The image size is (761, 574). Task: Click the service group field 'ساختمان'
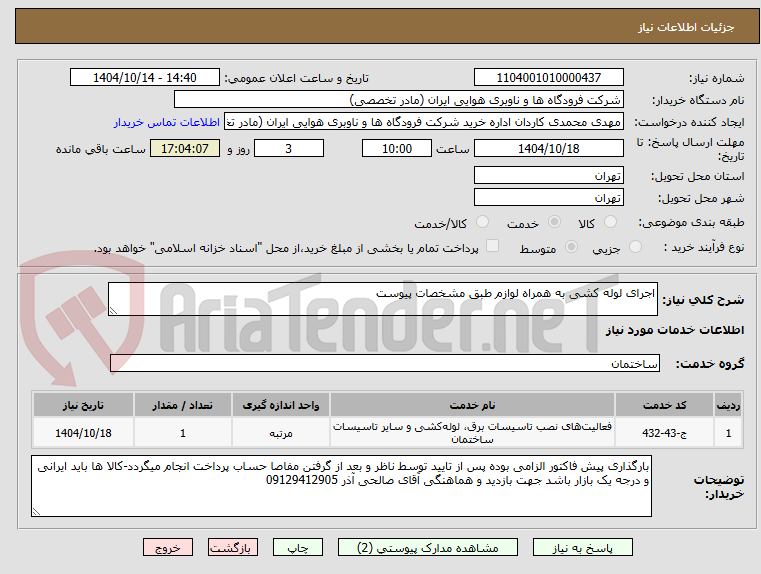pos(385,363)
